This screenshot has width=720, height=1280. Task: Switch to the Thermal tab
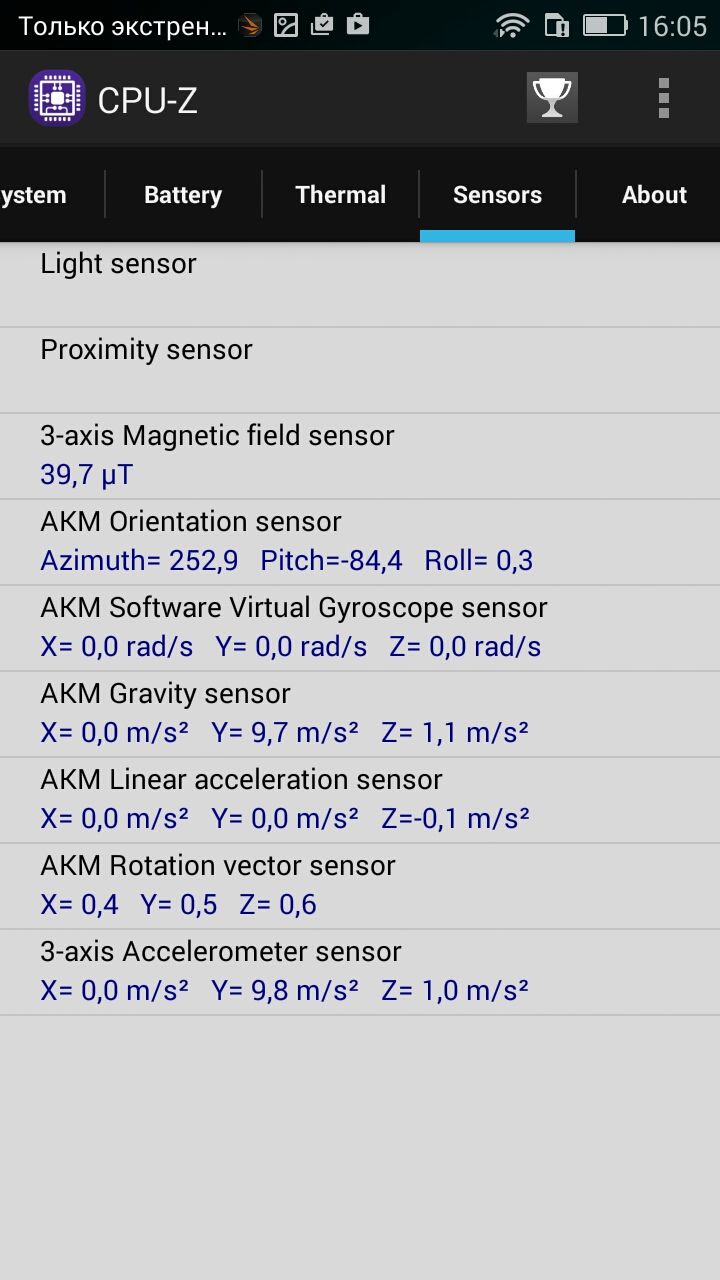[x=341, y=195]
